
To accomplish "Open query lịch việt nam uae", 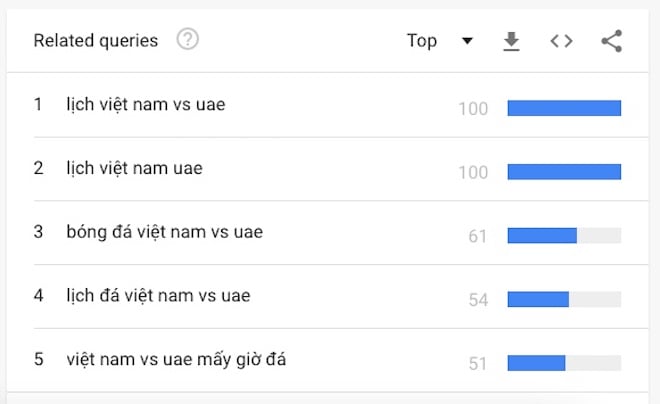I will tap(134, 168).
